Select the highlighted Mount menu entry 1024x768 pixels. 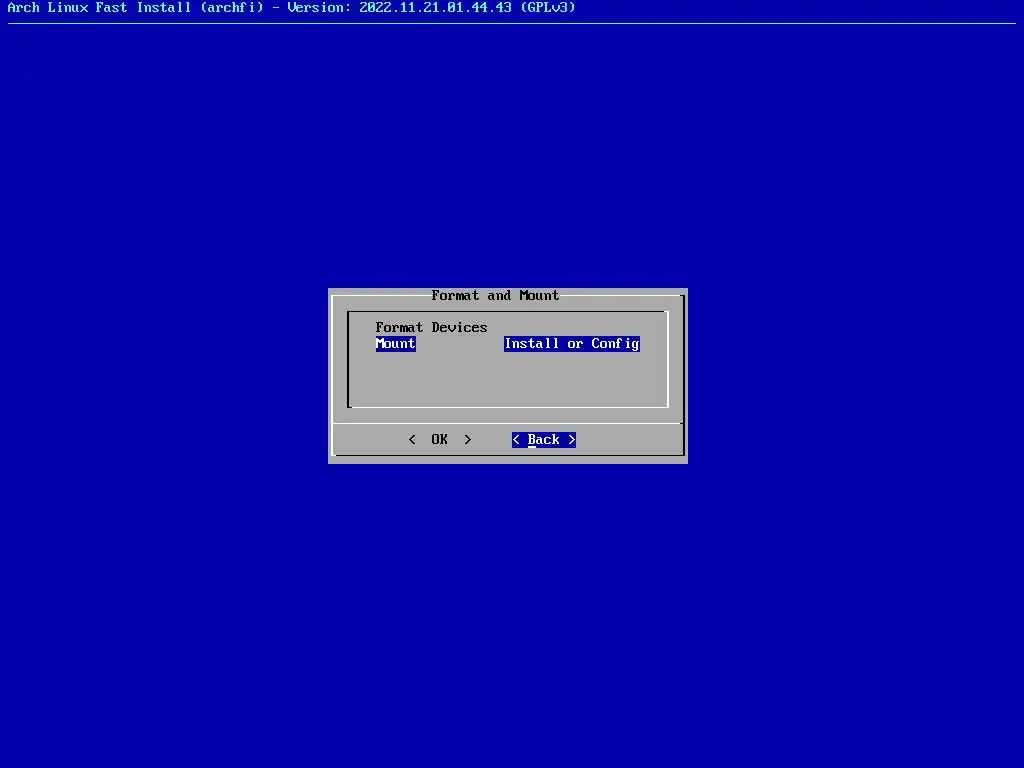click(395, 344)
